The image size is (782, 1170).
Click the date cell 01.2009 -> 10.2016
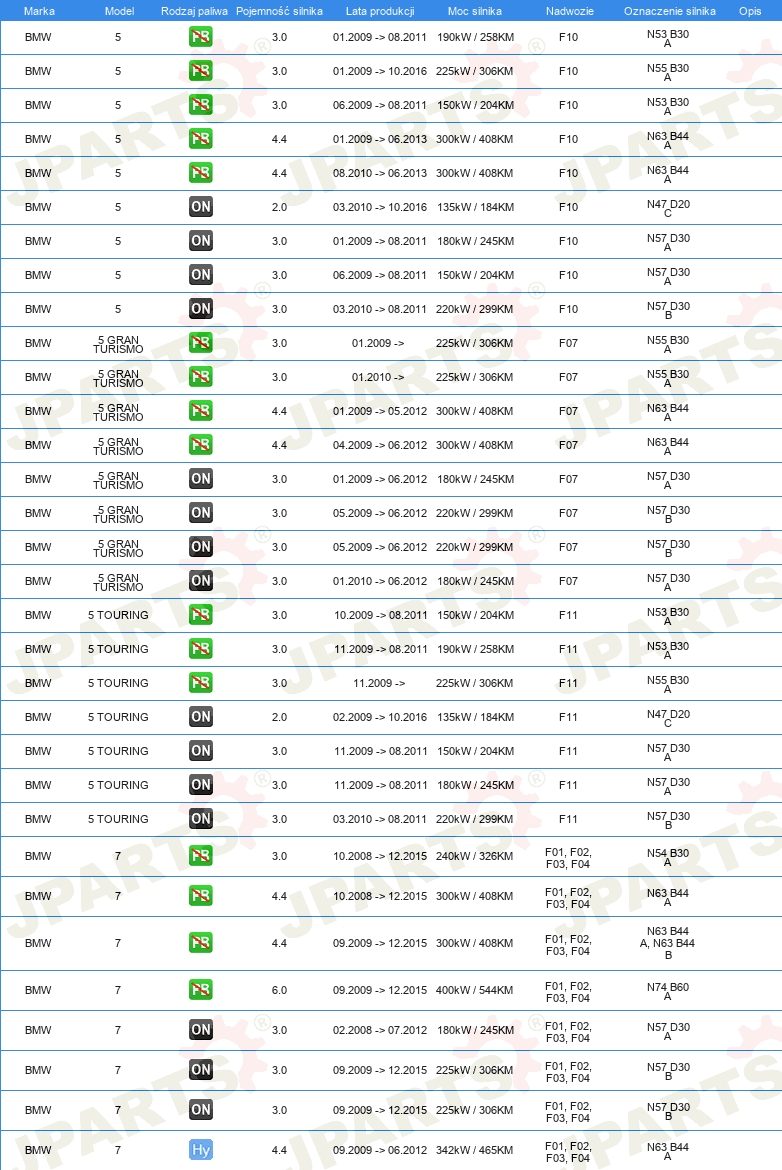(380, 71)
